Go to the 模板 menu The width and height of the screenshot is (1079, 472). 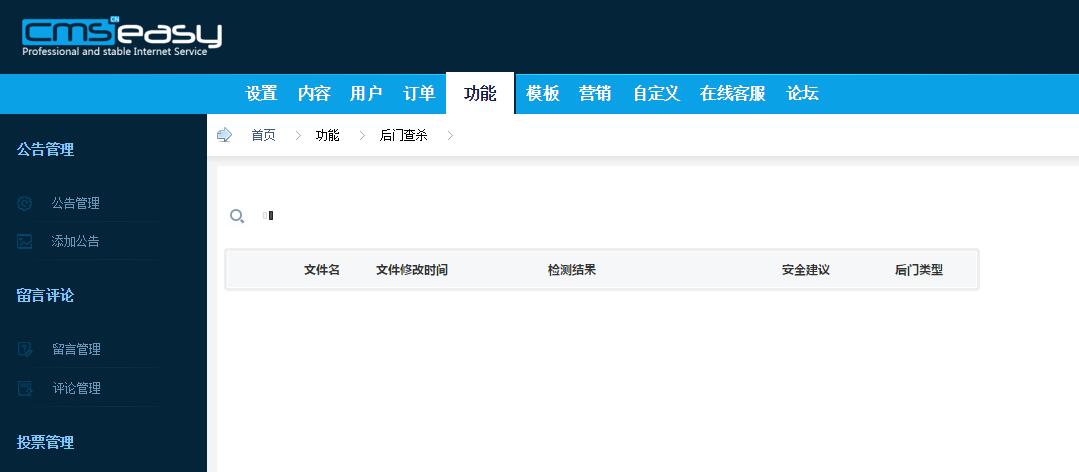coord(543,94)
